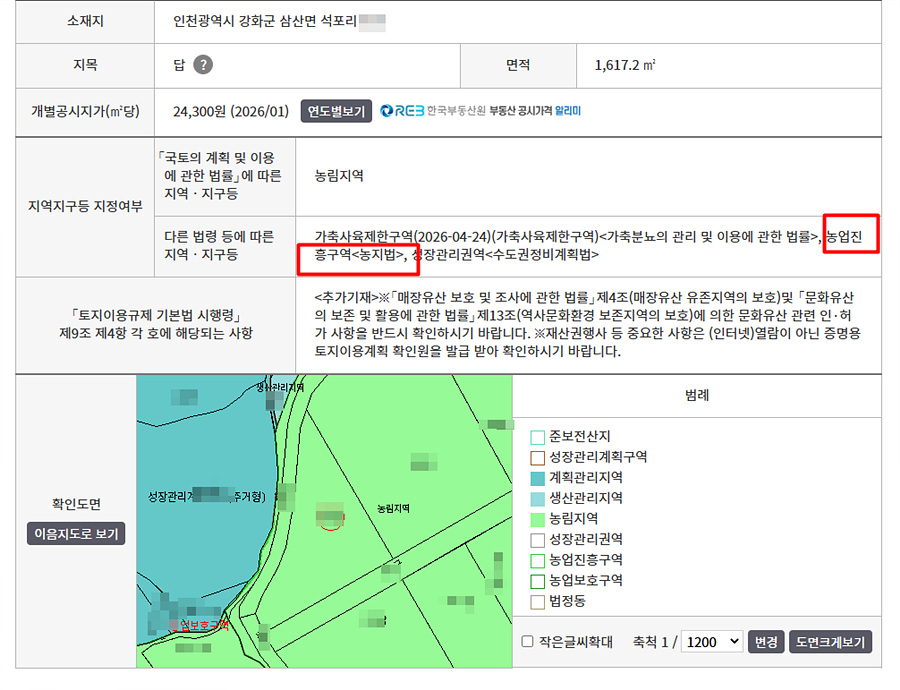Click the 준보전산지 legend swatch
Viewport: 900px width, 690px height.
pyautogui.click(x=537, y=437)
